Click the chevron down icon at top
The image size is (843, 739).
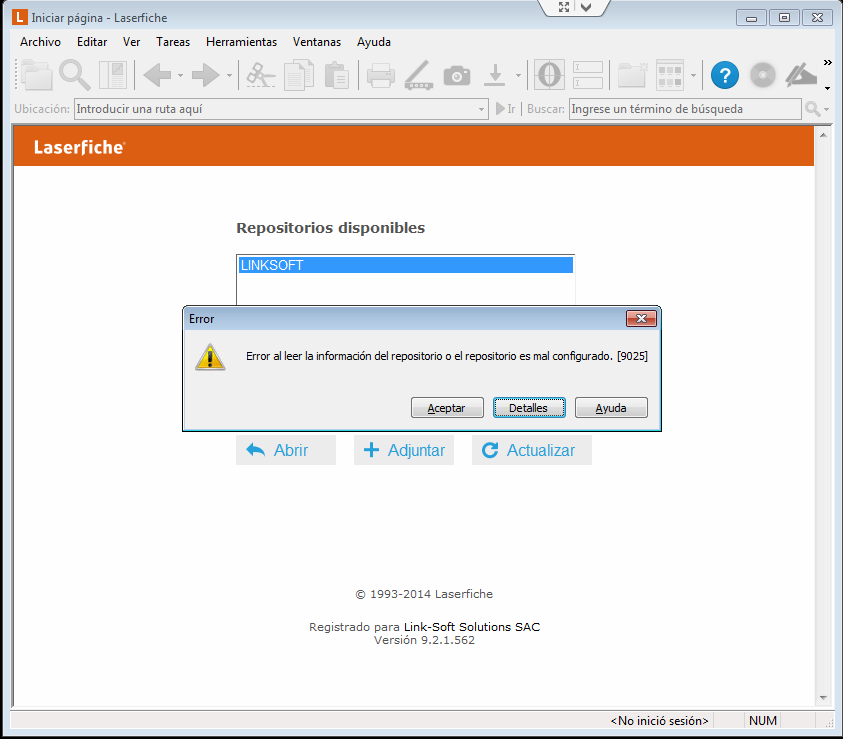pyautogui.click(x=586, y=7)
